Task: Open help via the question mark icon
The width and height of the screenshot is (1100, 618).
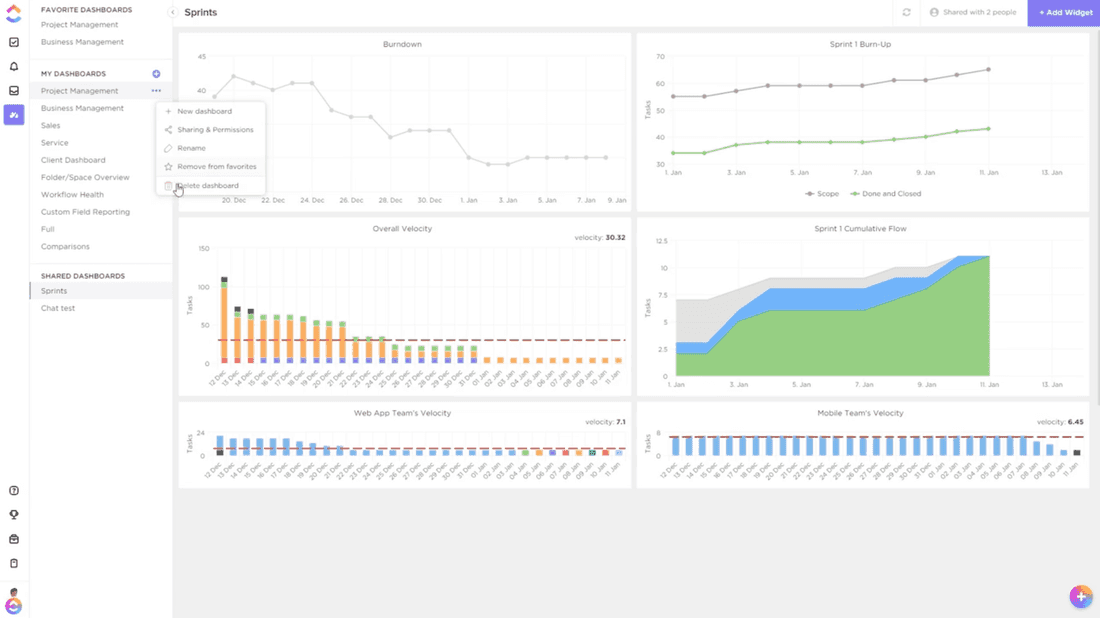Action: point(13,490)
